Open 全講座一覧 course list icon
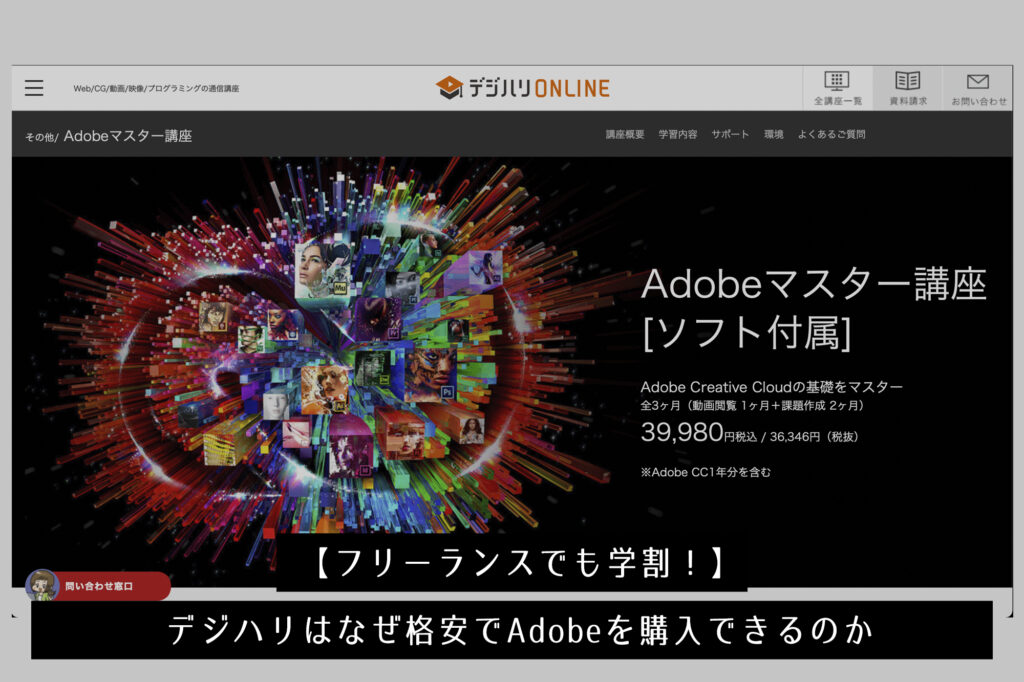Viewport: 1024px width, 682px height. coord(837,88)
